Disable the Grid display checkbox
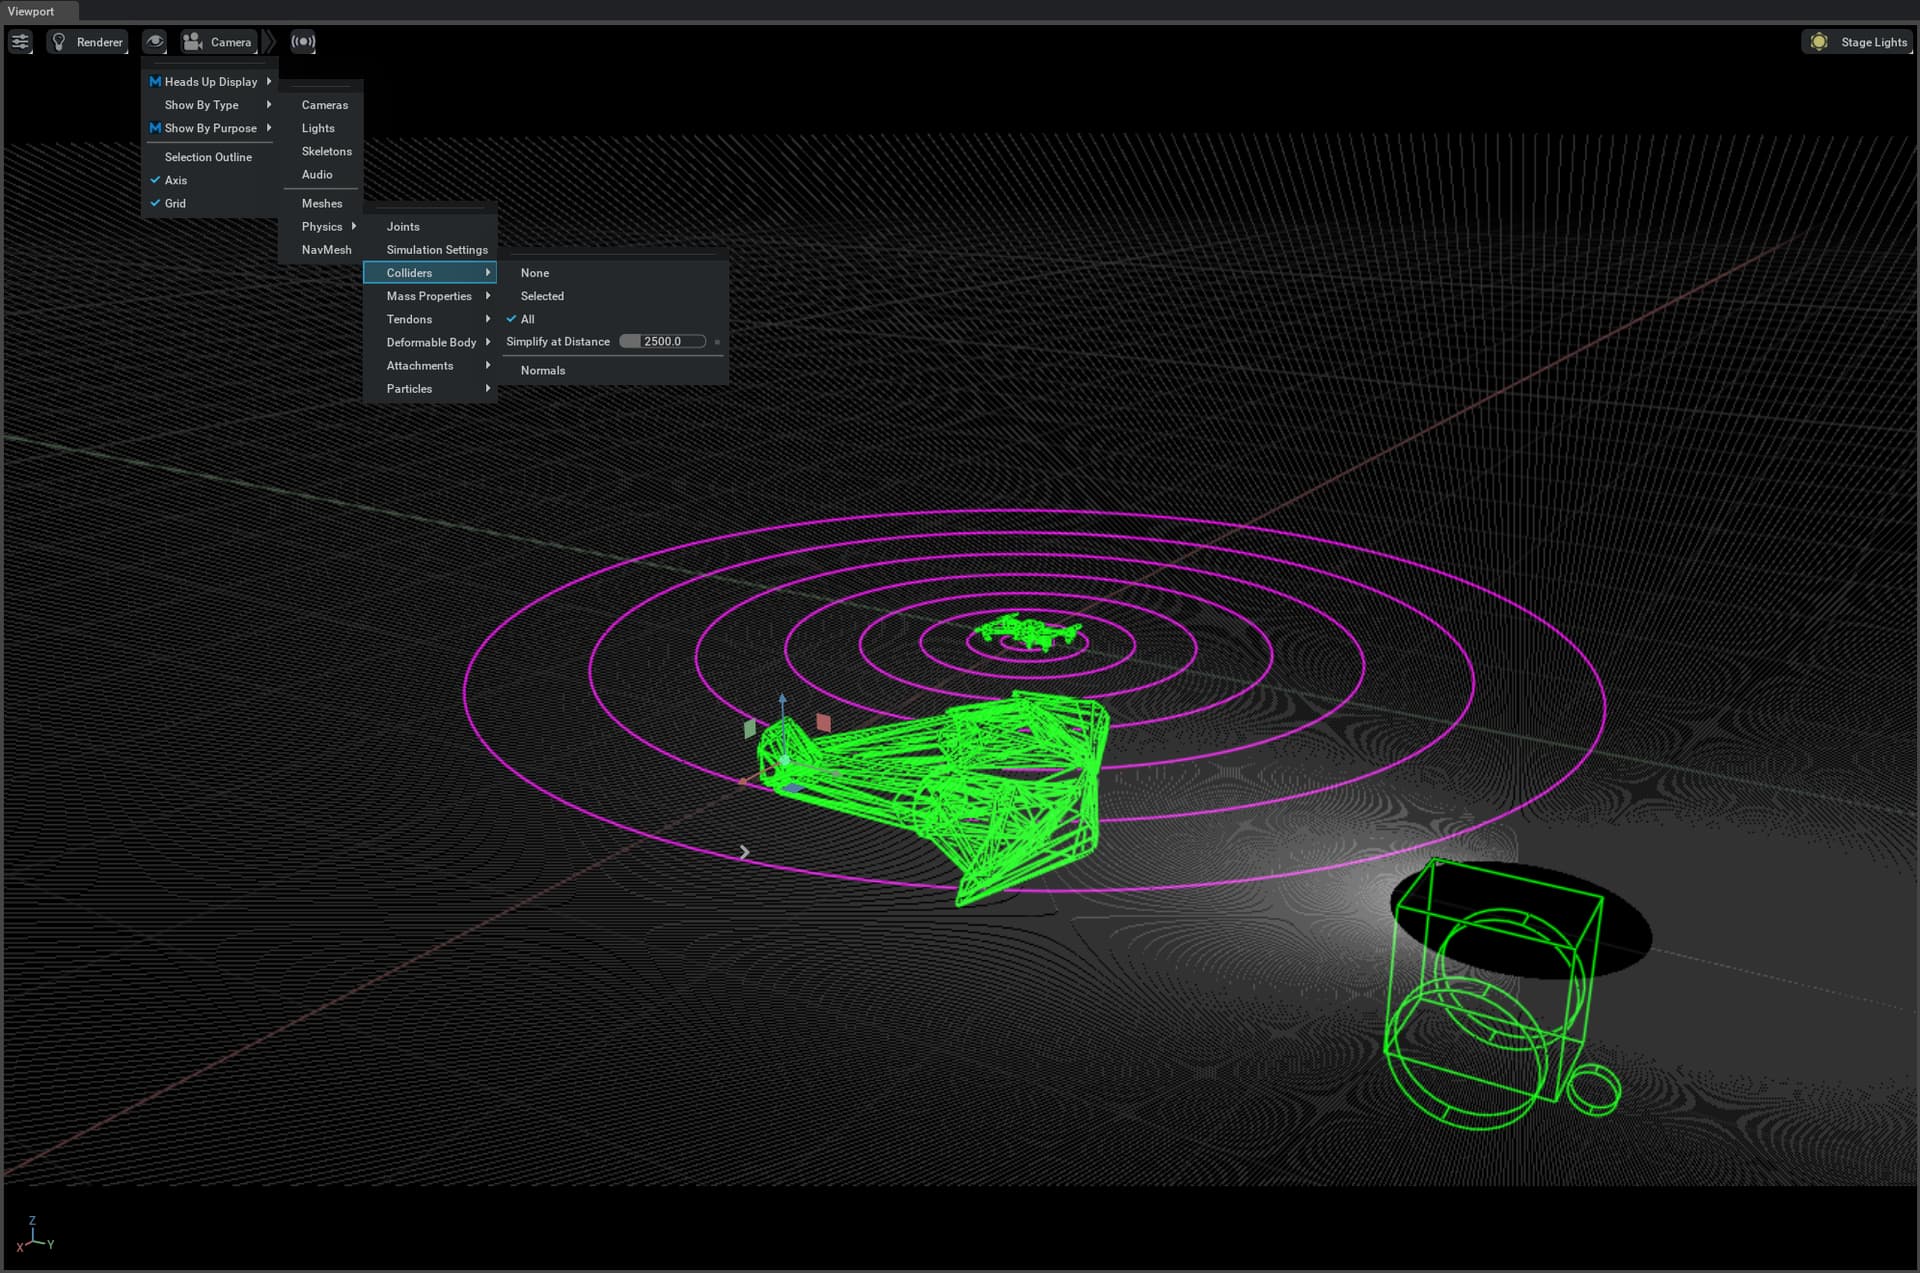The width and height of the screenshot is (1920, 1273). 174,203
